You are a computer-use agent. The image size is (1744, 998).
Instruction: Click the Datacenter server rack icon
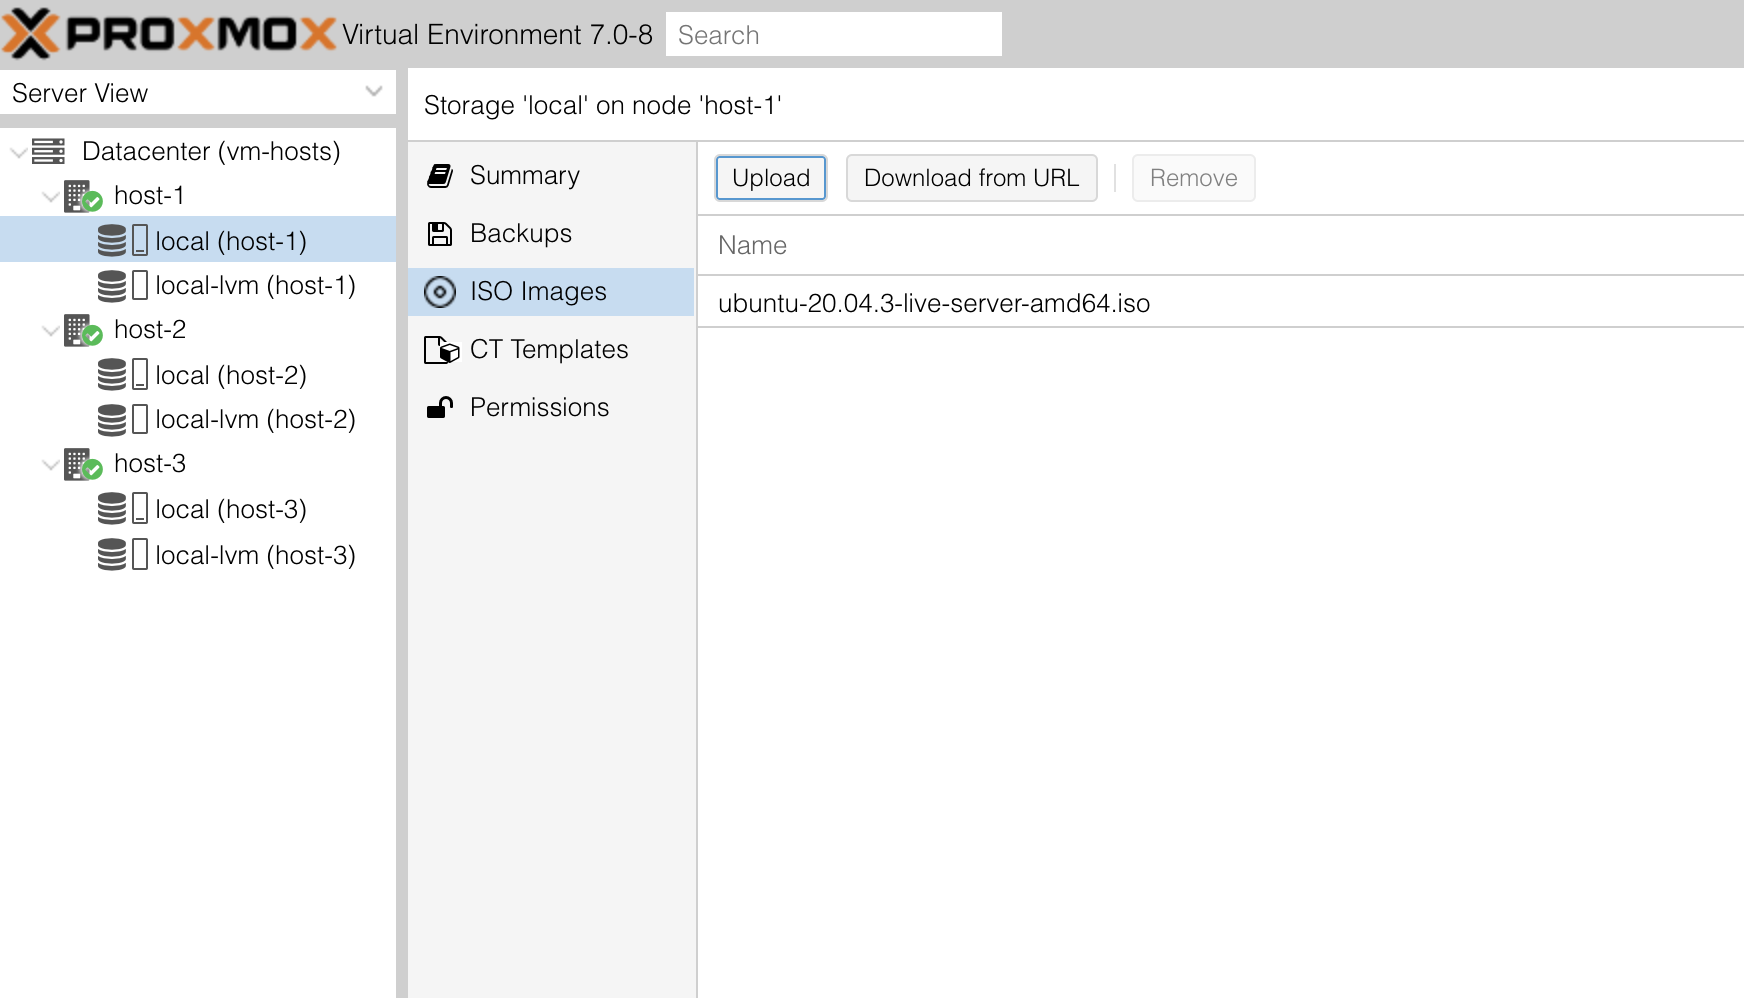click(x=48, y=151)
